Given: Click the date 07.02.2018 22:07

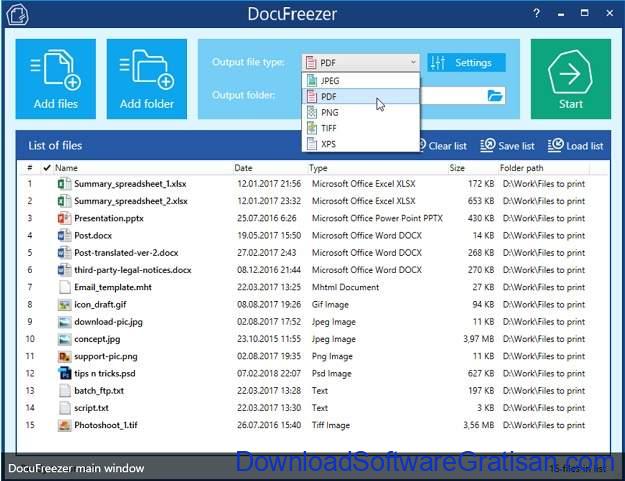Looking at the screenshot, I should [x=269, y=373].
